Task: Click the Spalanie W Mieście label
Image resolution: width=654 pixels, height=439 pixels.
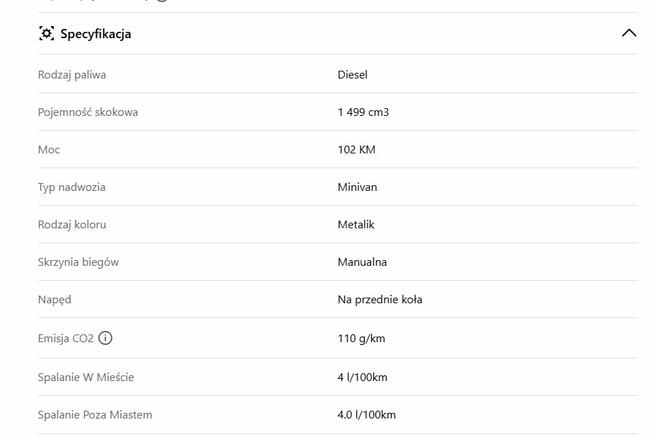Action: pyautogui.click(x=86, y=377)
